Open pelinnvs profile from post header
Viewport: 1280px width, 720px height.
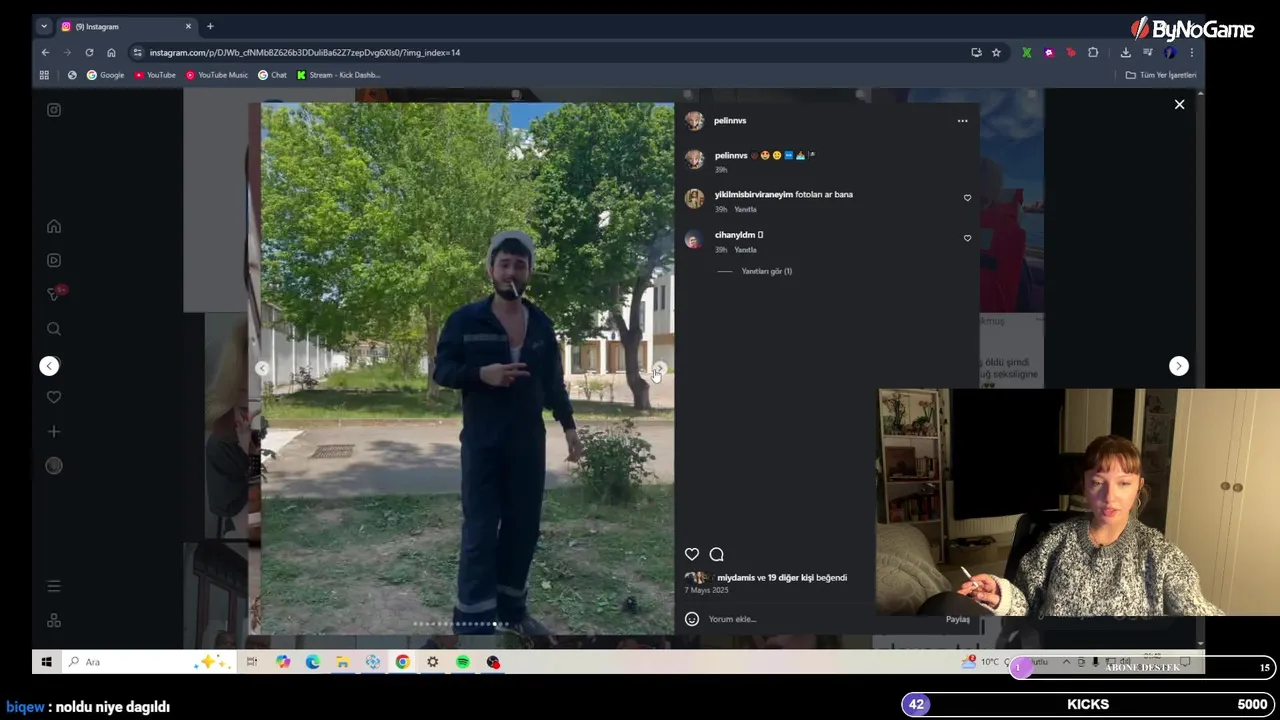point(730,121)
